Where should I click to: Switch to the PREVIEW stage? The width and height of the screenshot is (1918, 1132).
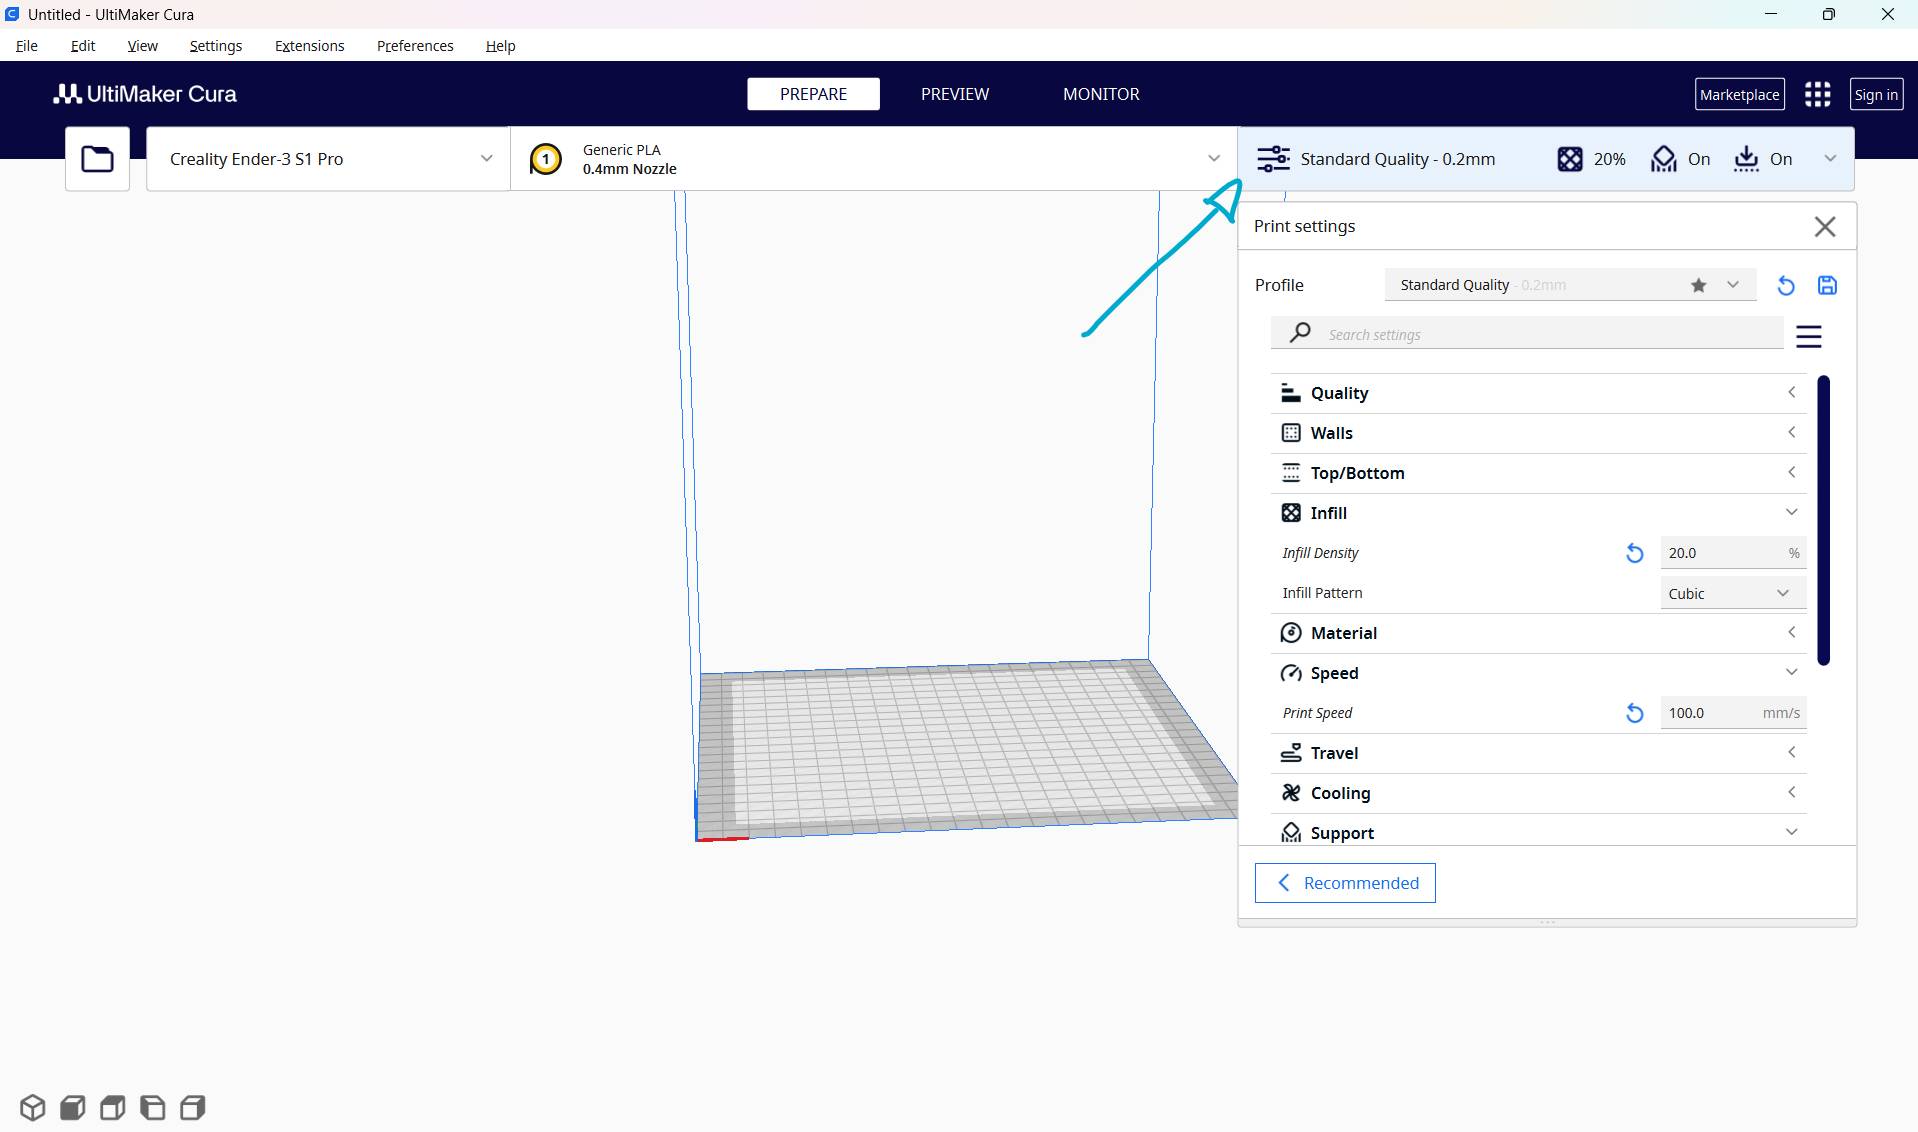point(955,94)
